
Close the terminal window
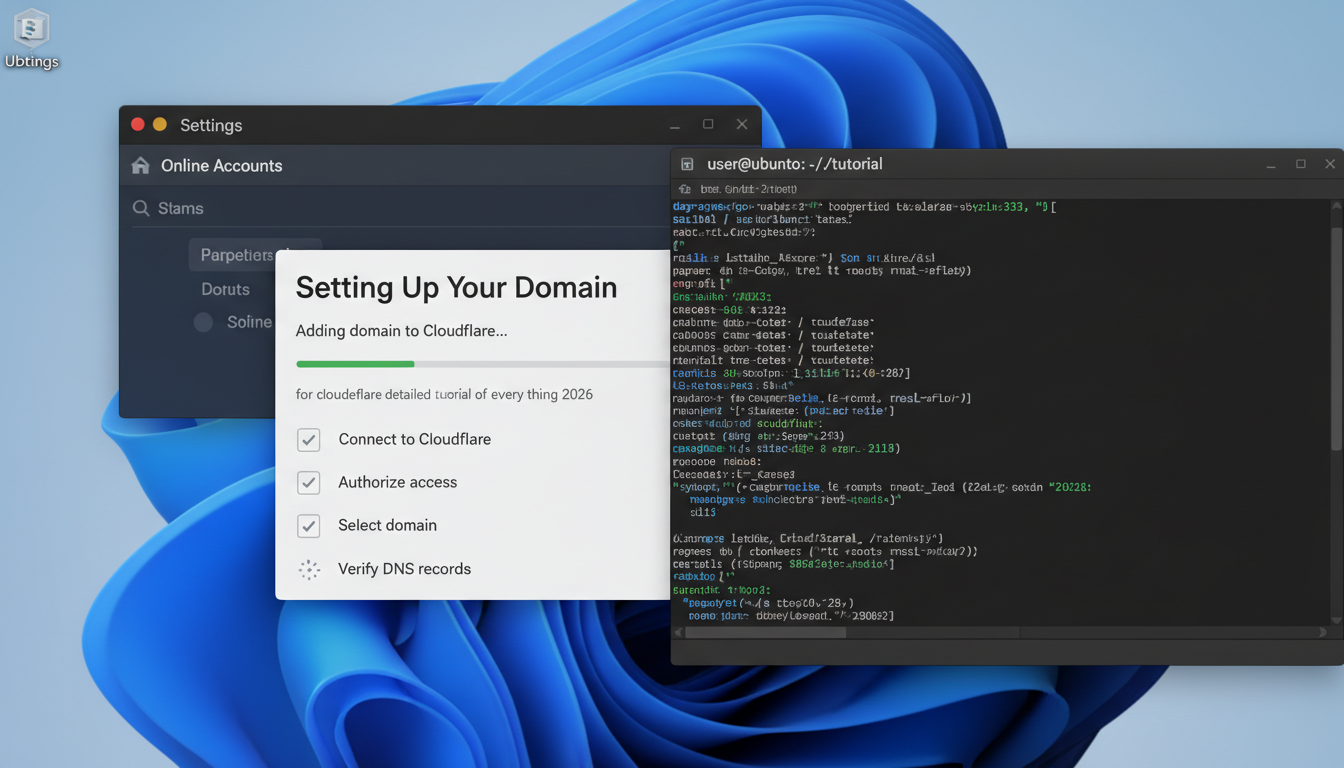(1330, 163)
